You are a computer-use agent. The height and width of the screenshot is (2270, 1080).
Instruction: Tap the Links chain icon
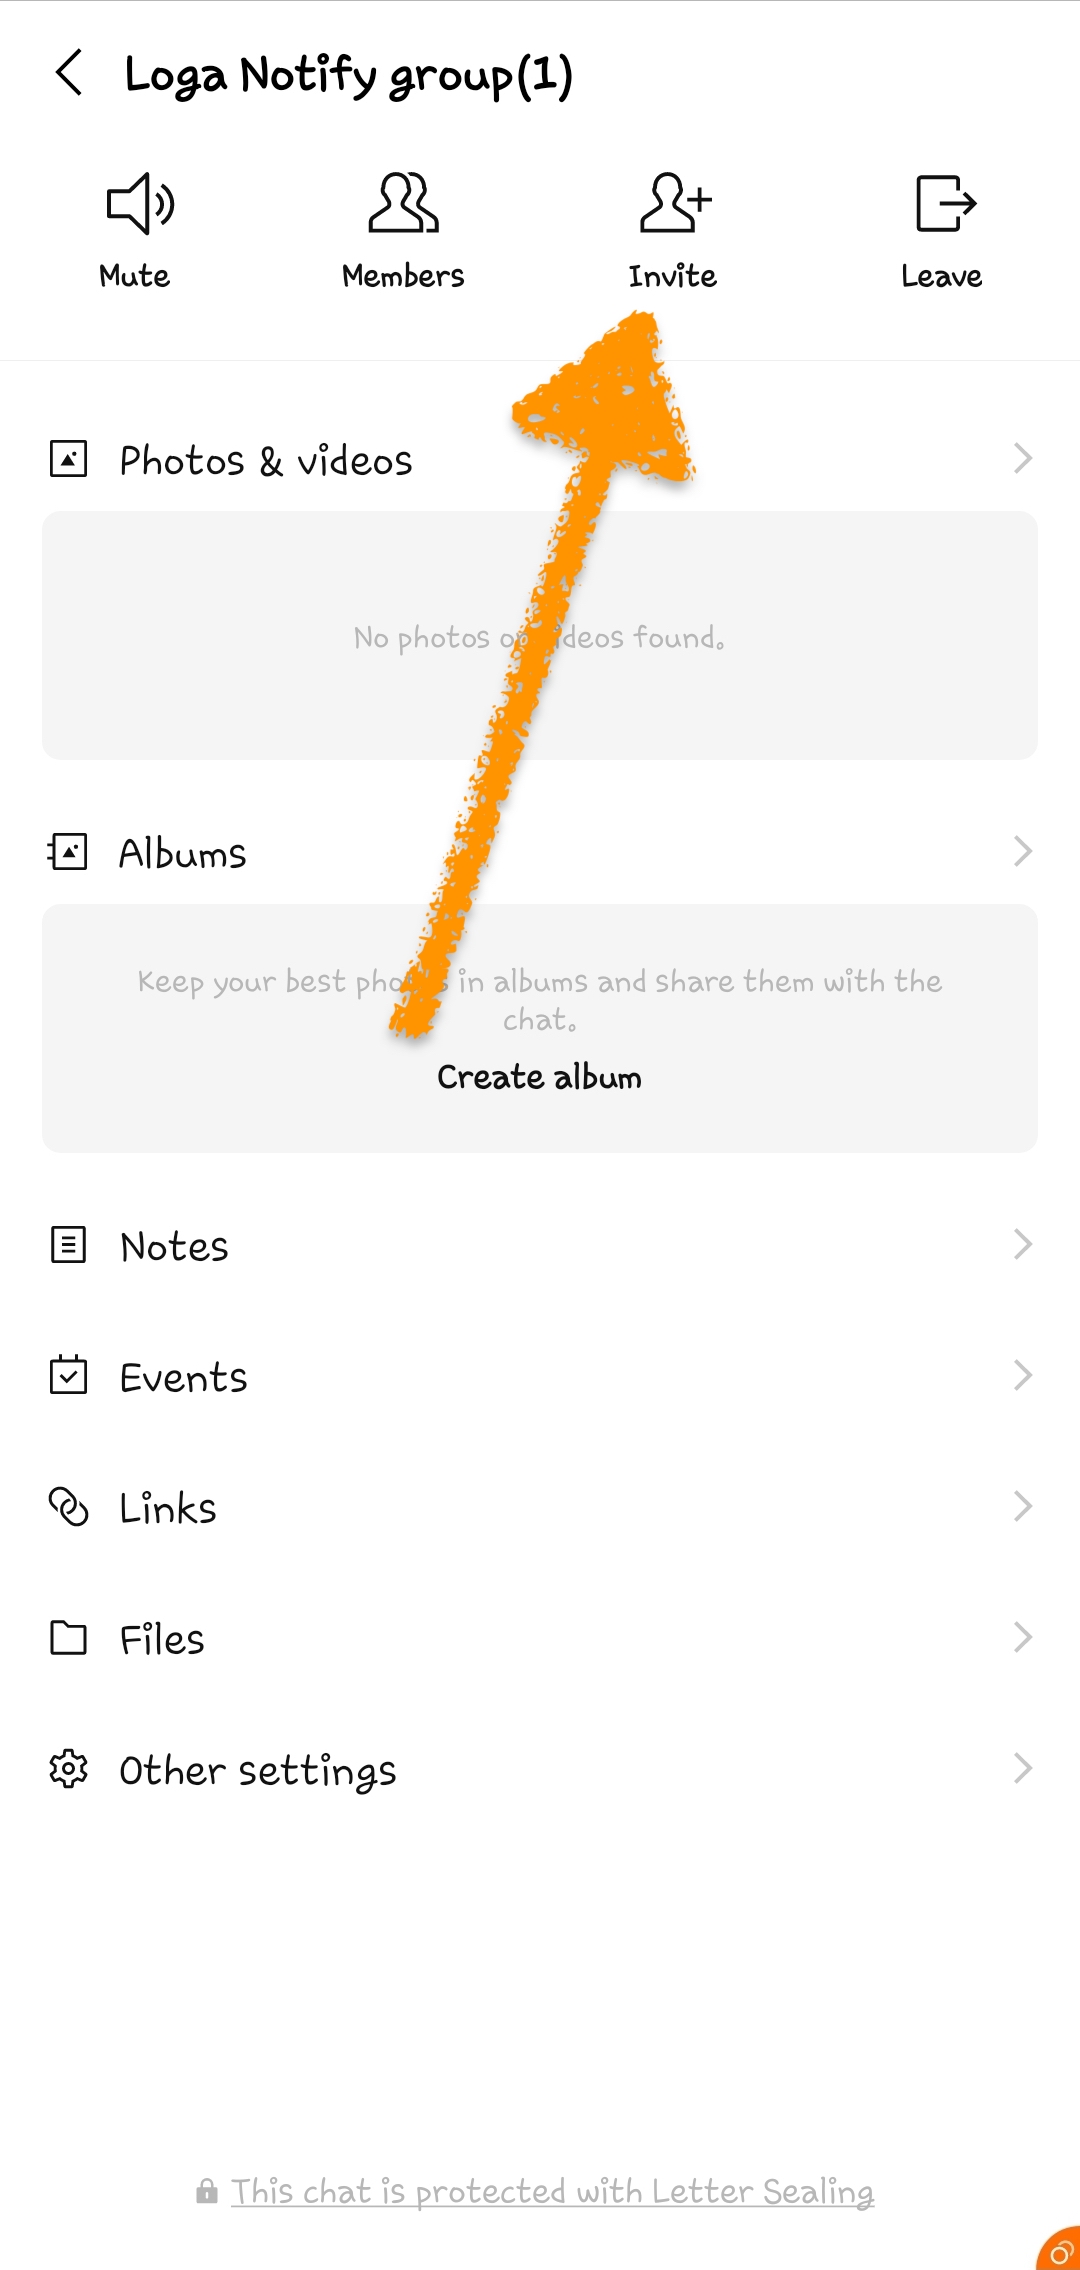pyautogui.click(x=68, y=1507)
